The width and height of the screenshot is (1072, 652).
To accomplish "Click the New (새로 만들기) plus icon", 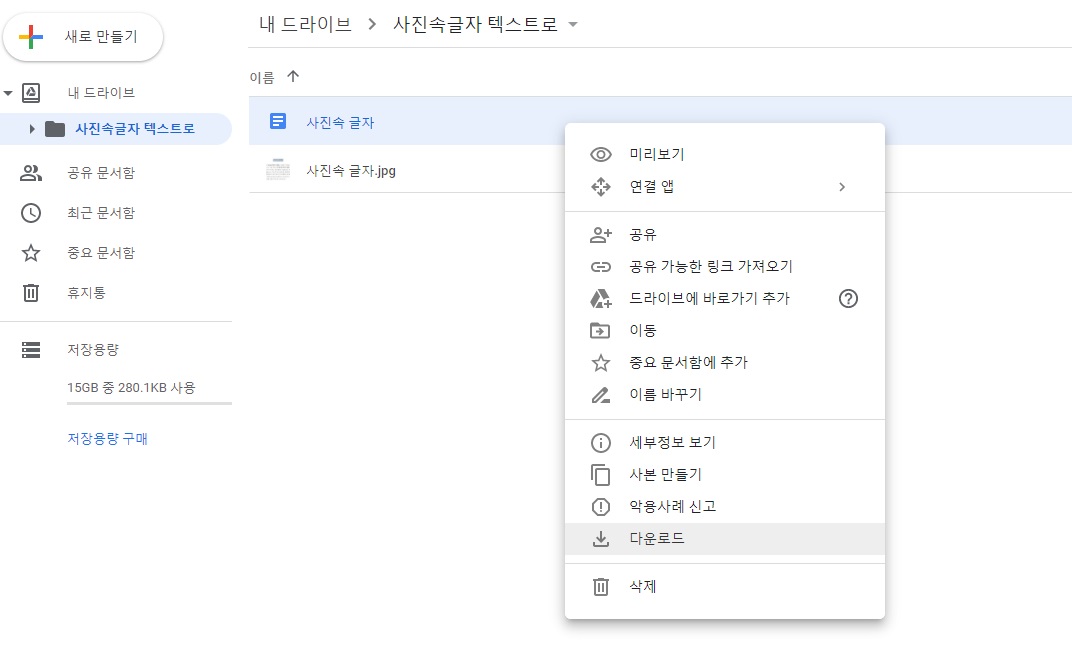I will click(x=29, y=36).
